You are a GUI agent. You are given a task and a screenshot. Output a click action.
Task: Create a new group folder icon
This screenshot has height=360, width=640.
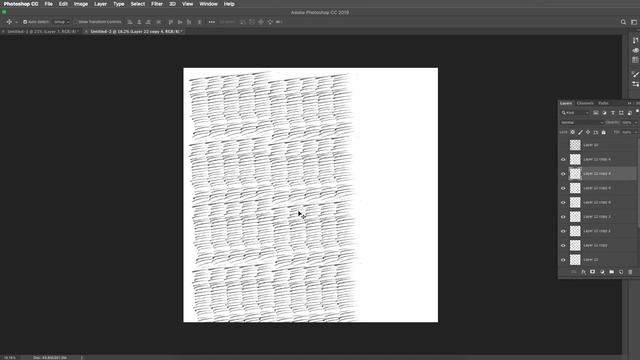tap(611, 272)
